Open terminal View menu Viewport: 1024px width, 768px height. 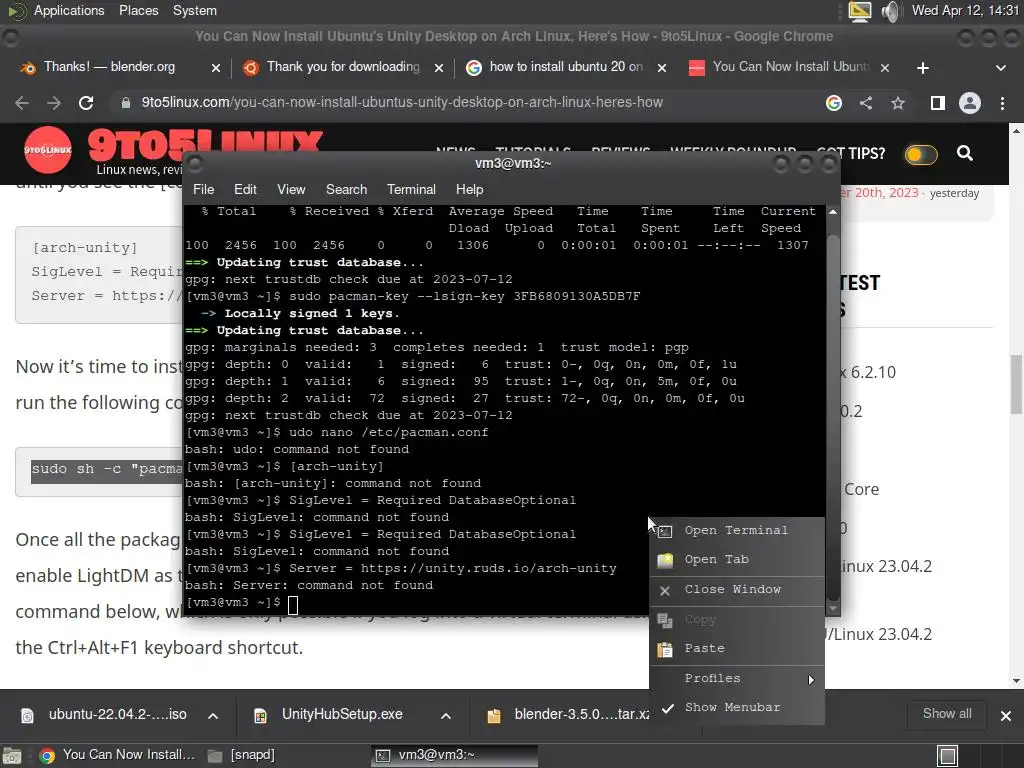[x=291, y=189]
